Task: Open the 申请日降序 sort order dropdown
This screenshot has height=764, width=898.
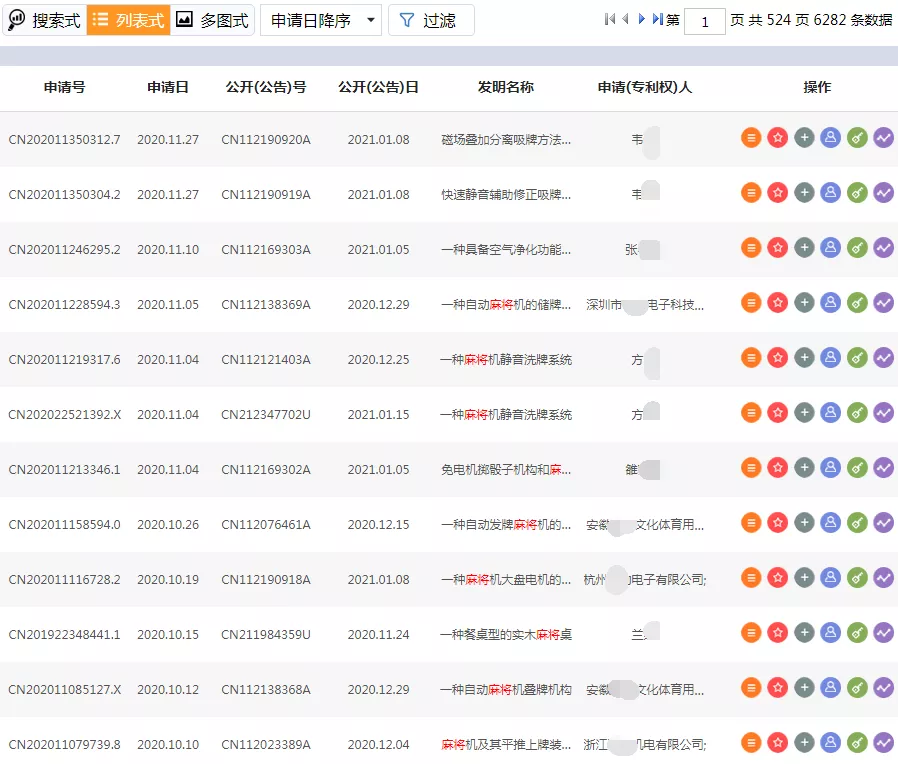Action: [320, 20]
